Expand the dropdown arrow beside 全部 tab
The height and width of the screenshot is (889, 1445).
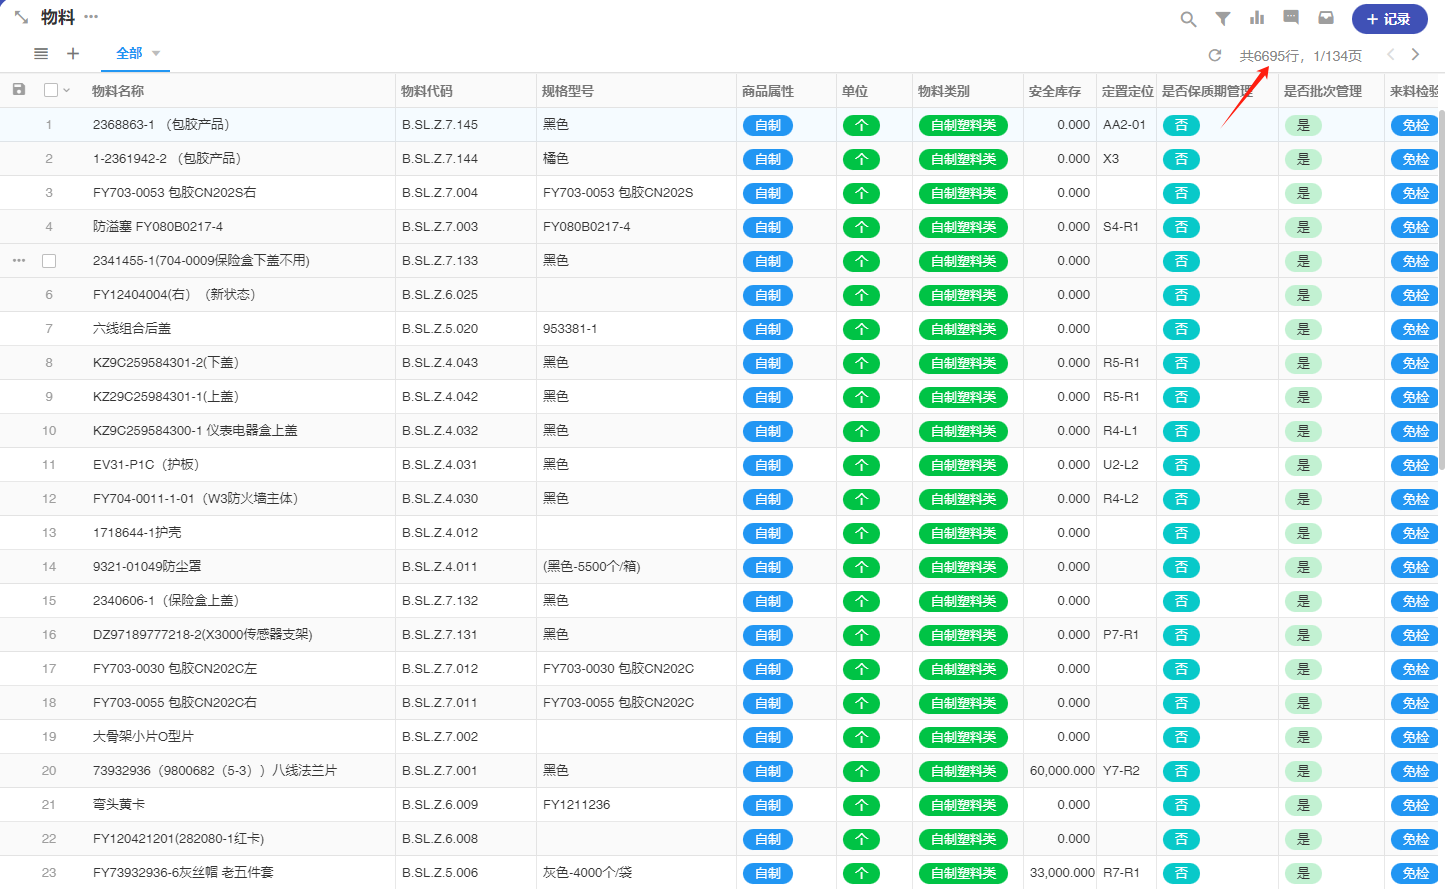click(x=156, y=54)
